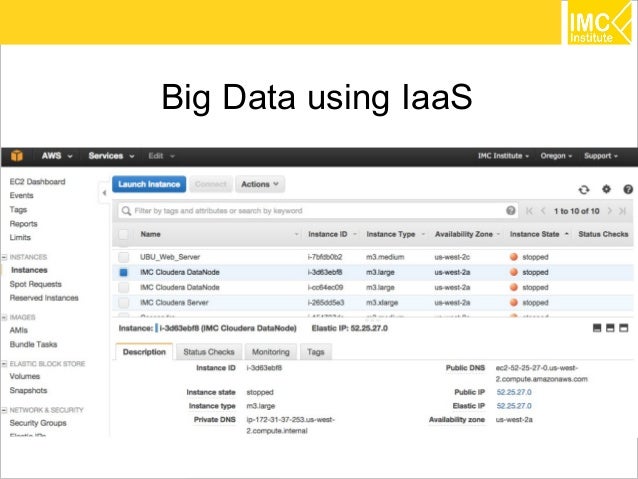Image resolution: width=638 pixels, height=479 pixels.
Task: Open Spot Requests in the sidebar
Action: pyautogui.click(x=35, y=284)
